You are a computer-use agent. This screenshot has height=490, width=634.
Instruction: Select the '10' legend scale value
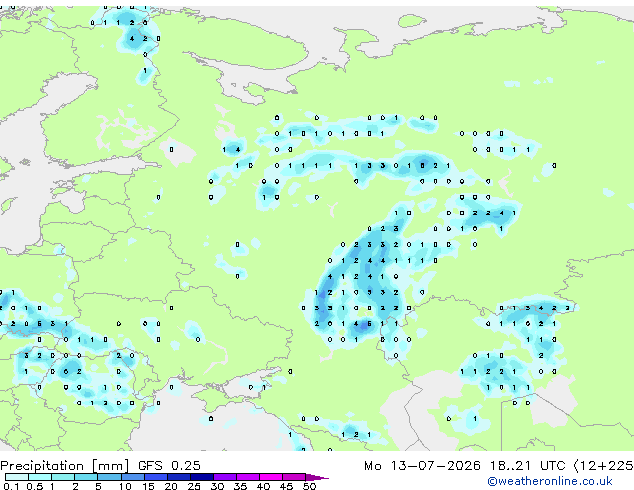(125, 486)
